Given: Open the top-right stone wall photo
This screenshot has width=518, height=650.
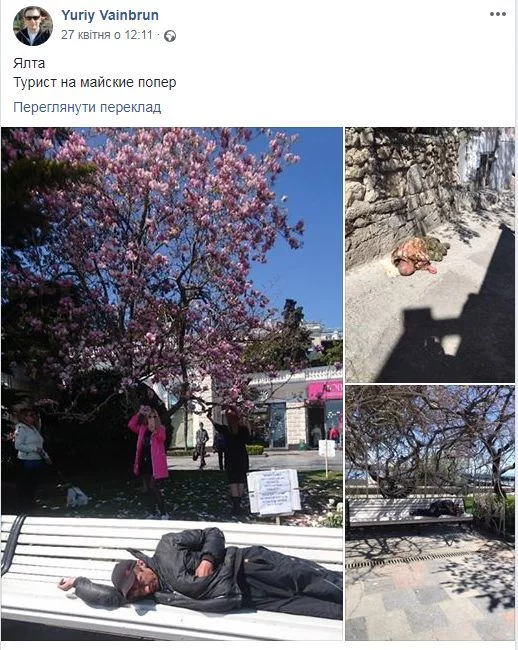Looking at the screenshot, I should tap(430, 255).
